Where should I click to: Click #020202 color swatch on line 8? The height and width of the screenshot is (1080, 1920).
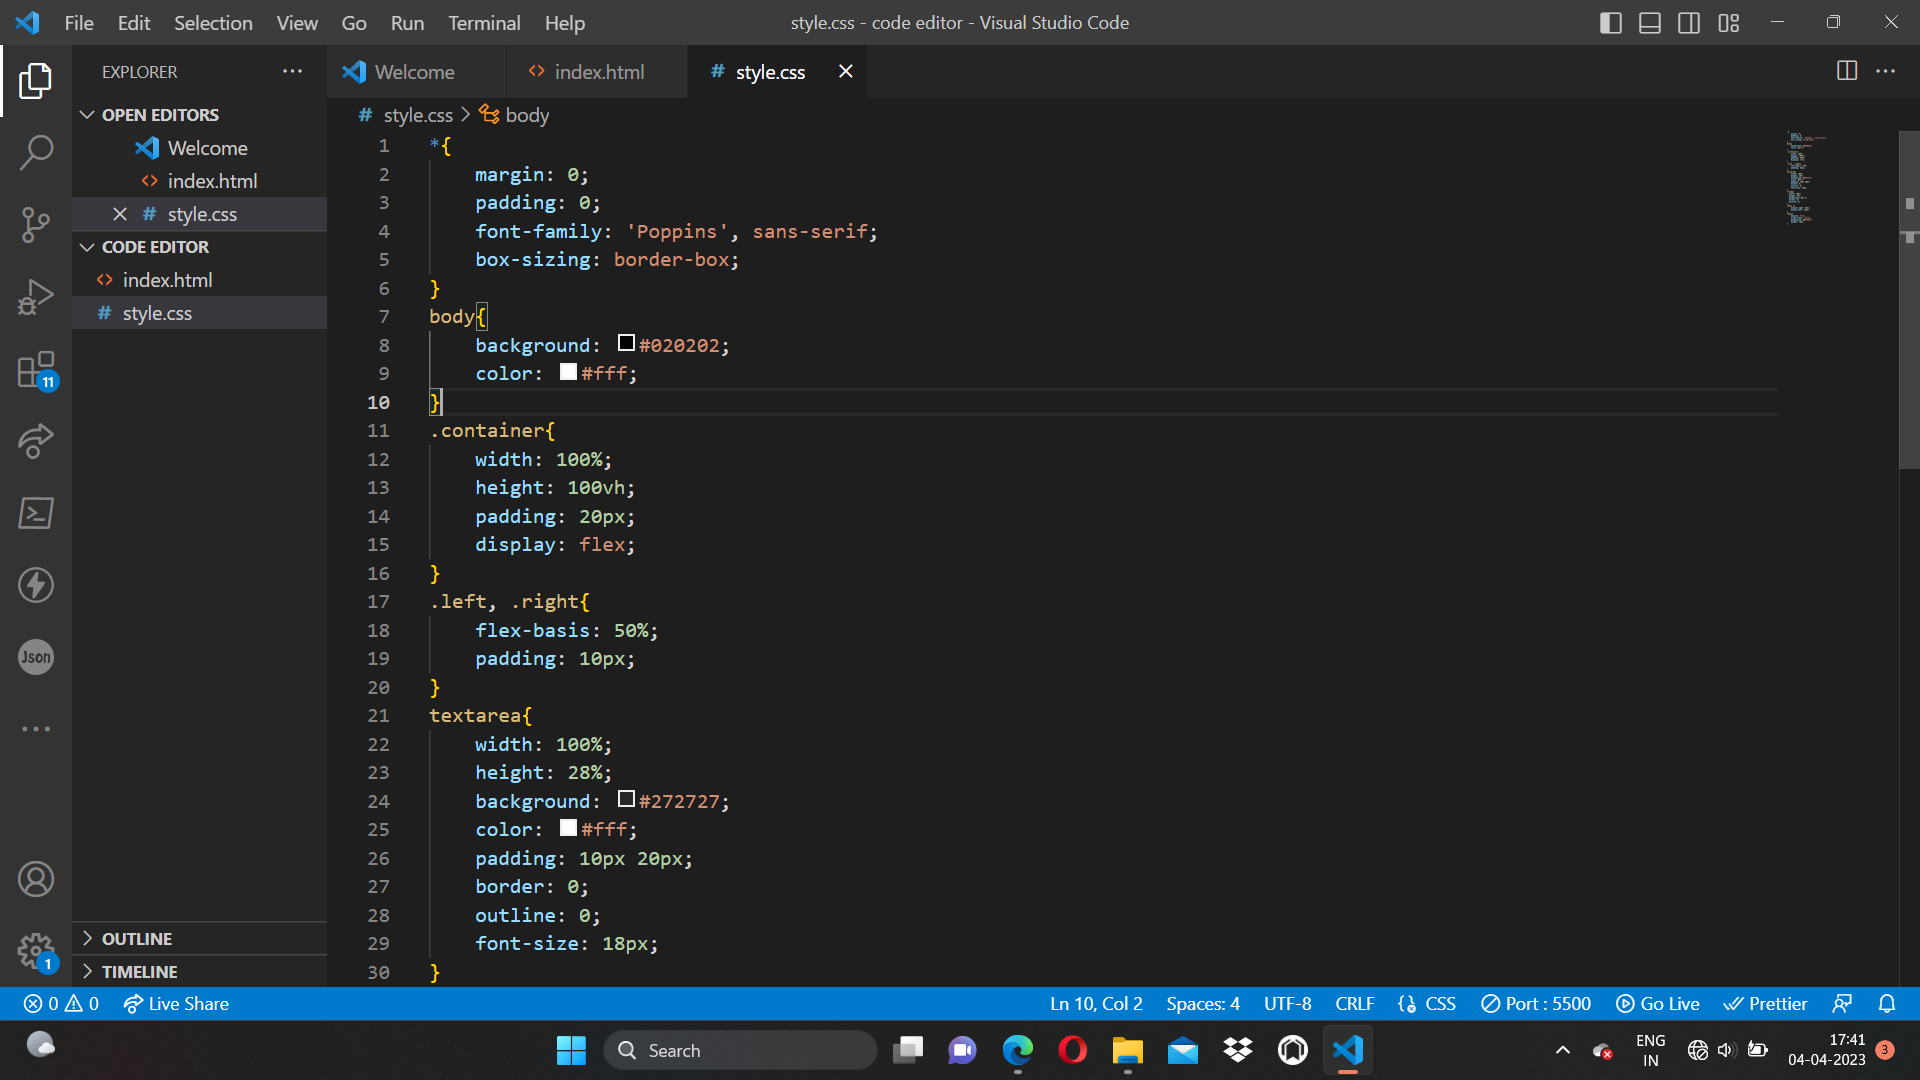pos(627,343)
